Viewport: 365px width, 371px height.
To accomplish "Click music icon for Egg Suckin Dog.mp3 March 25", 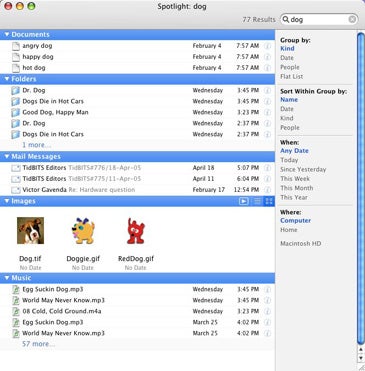I will 16,322.
